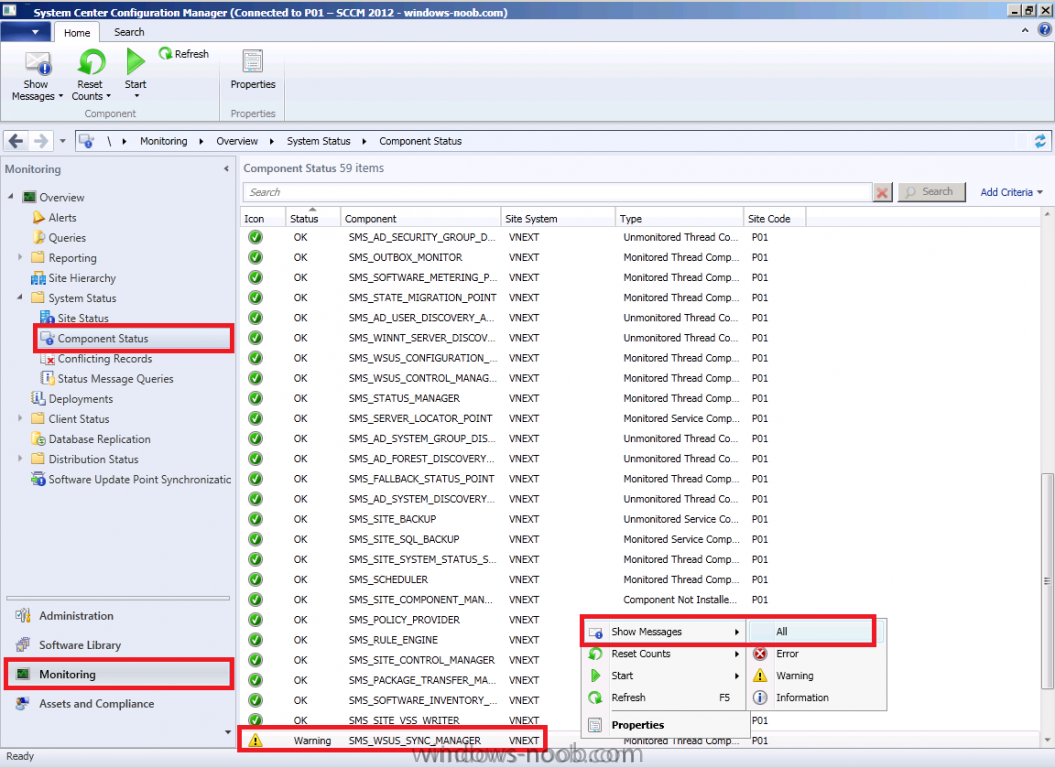Click into the Search input field
Screen dimensions: 1055x768
(557, 193)
